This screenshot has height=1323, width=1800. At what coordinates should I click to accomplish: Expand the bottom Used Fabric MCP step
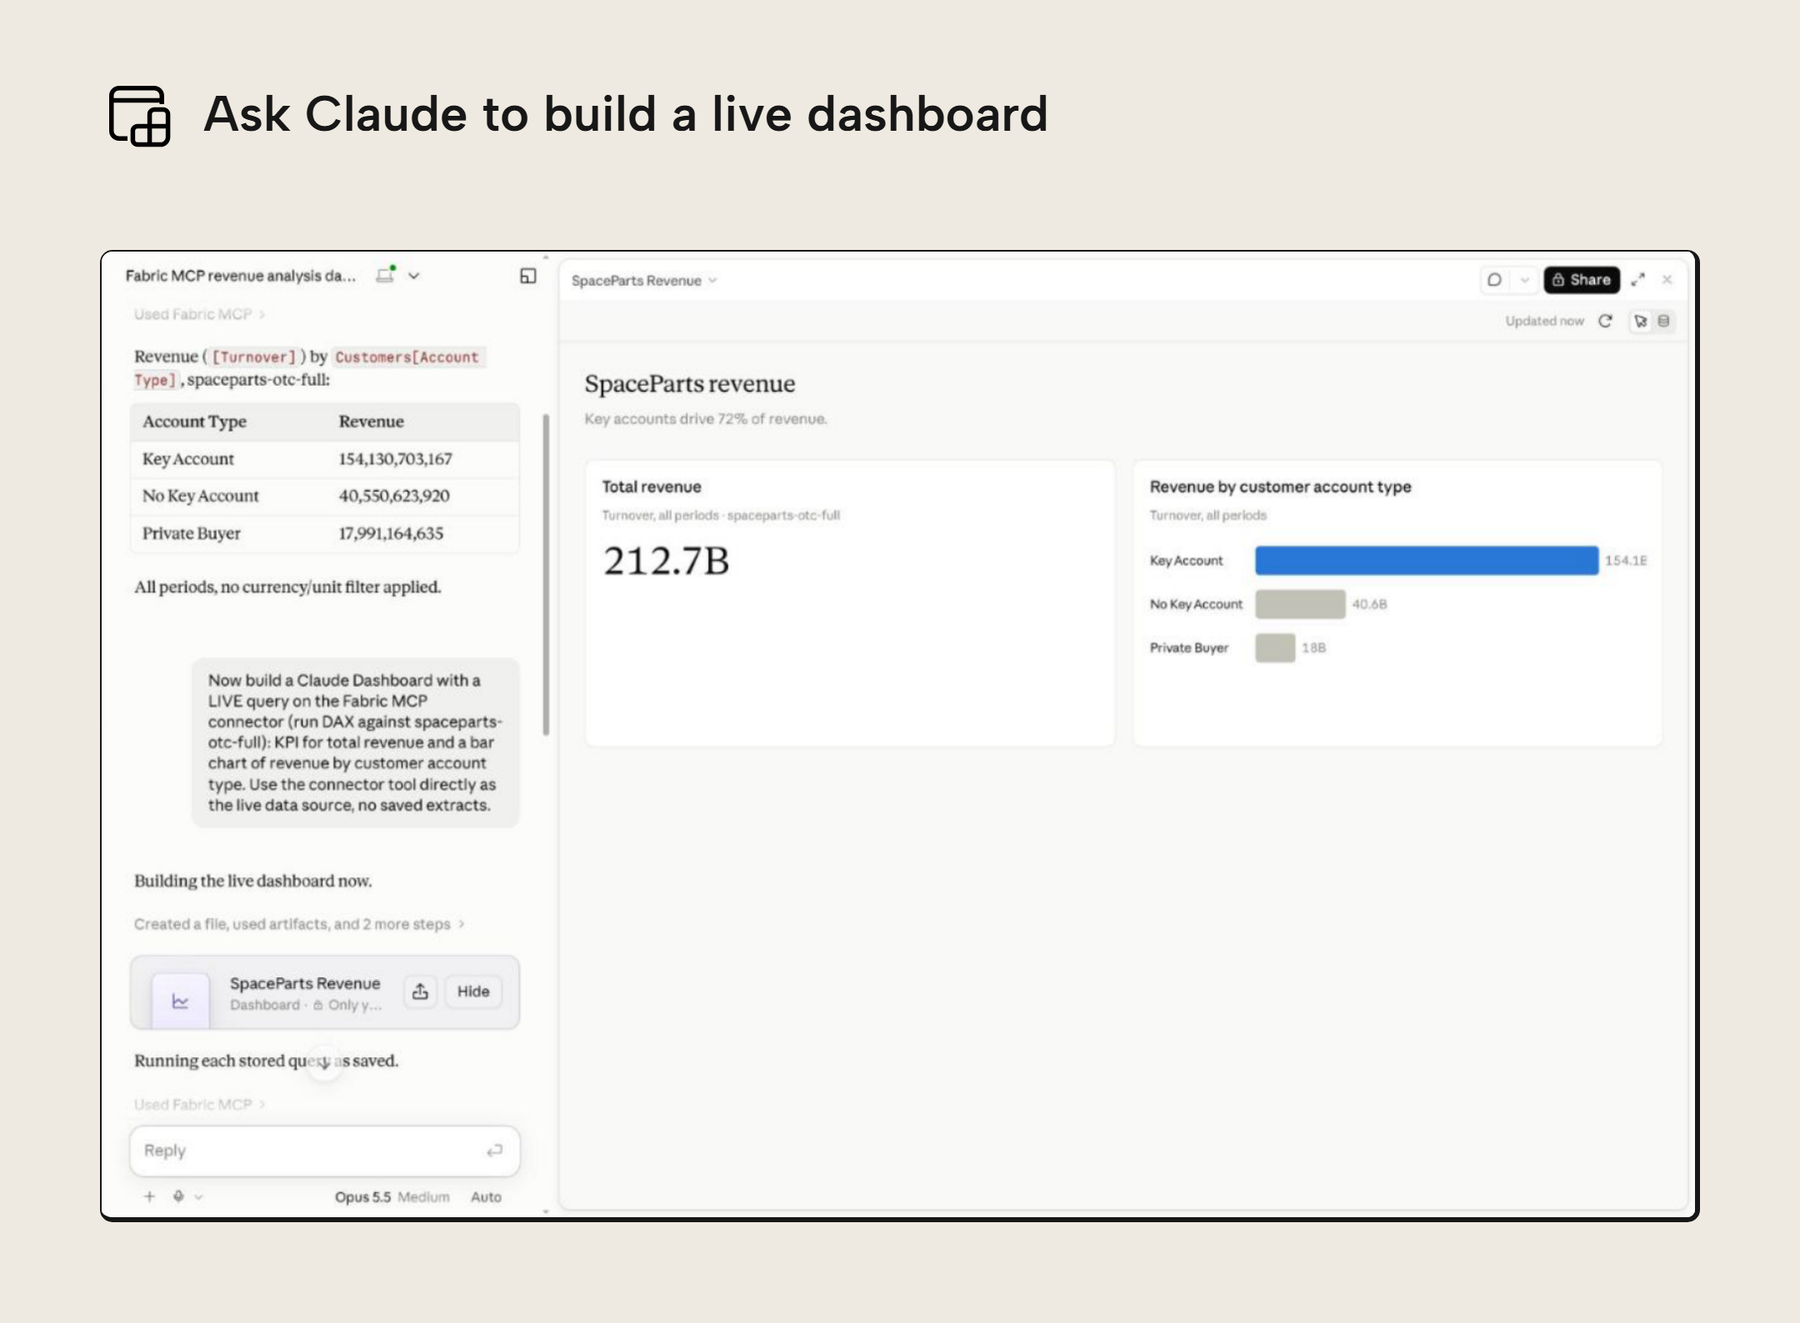click(x=199, y=1104)
